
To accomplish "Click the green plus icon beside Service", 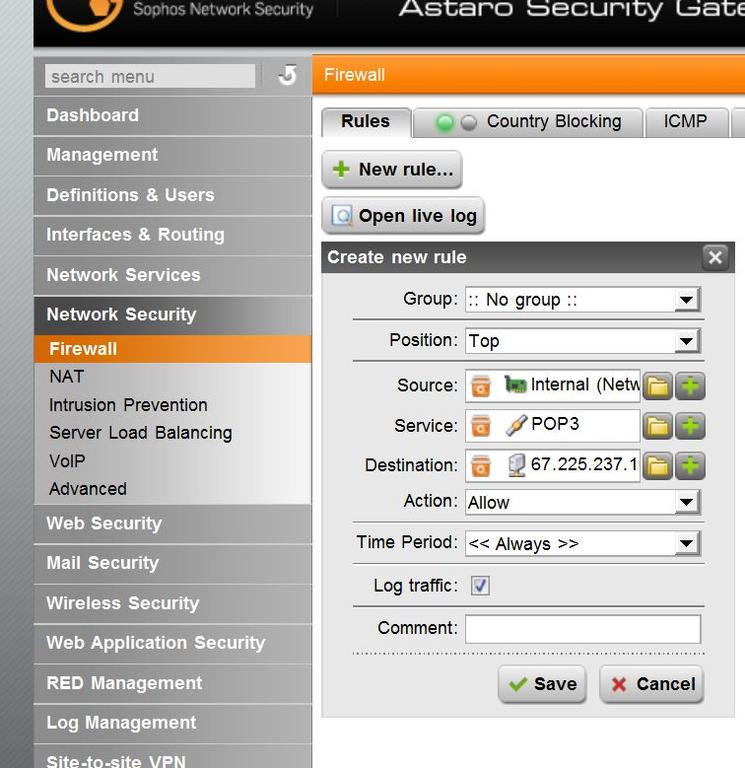I will (x=690, y=426).
